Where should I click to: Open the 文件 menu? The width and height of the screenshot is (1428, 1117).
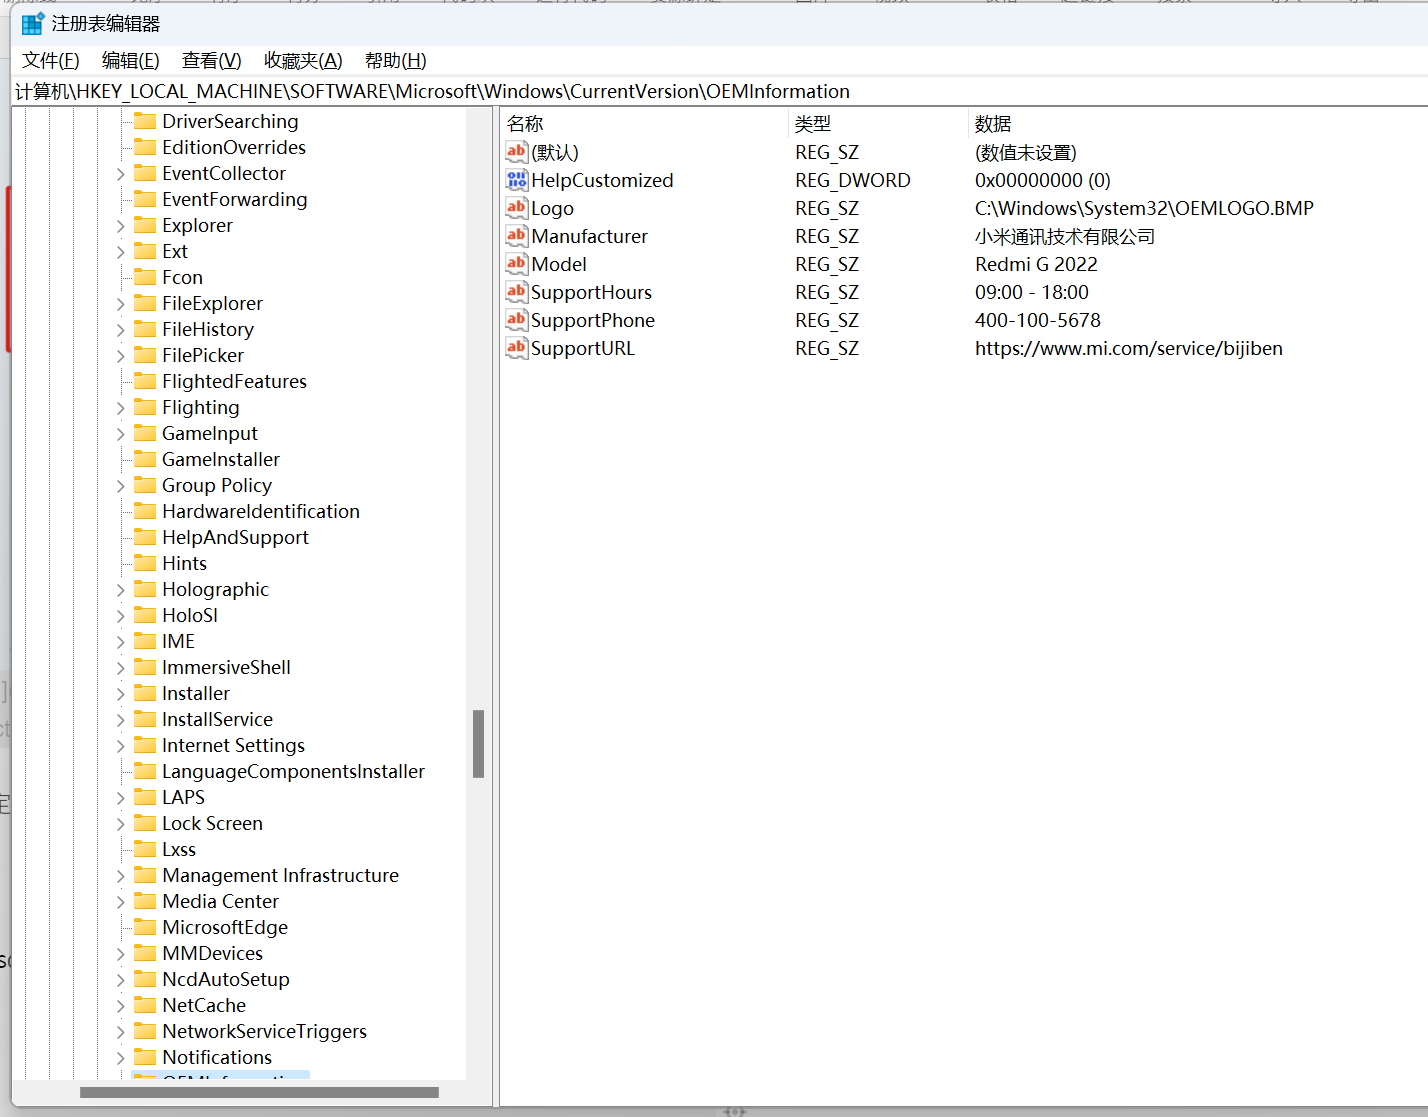tap(49, 60)
